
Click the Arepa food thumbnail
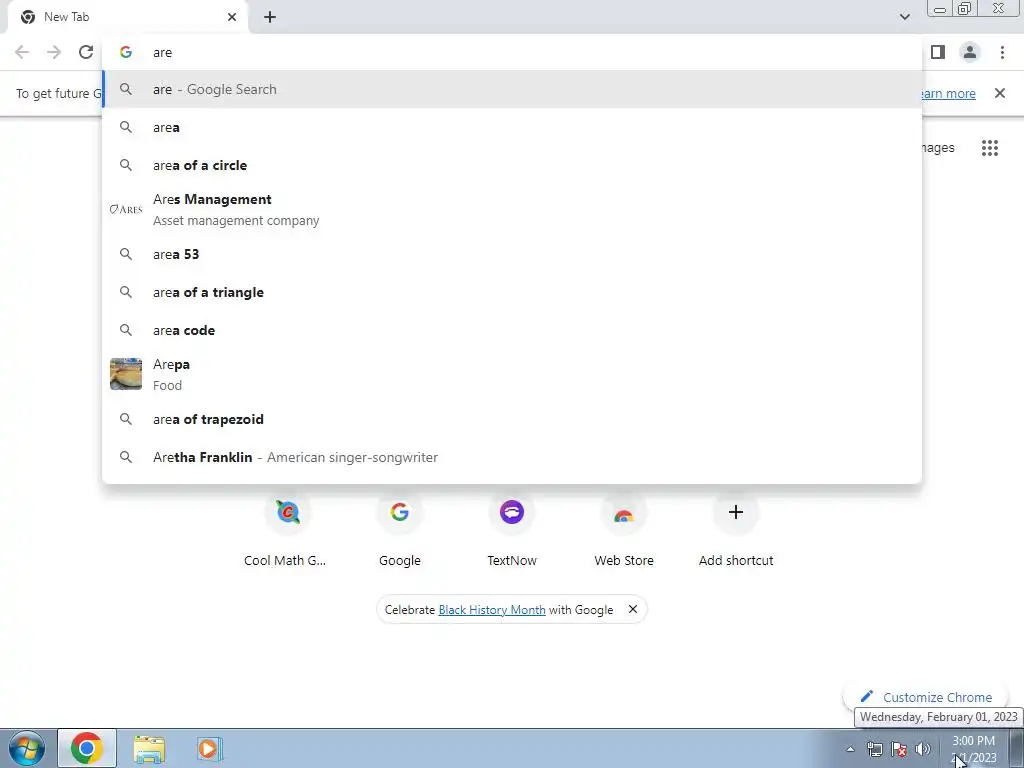click(x=126, y=374)
